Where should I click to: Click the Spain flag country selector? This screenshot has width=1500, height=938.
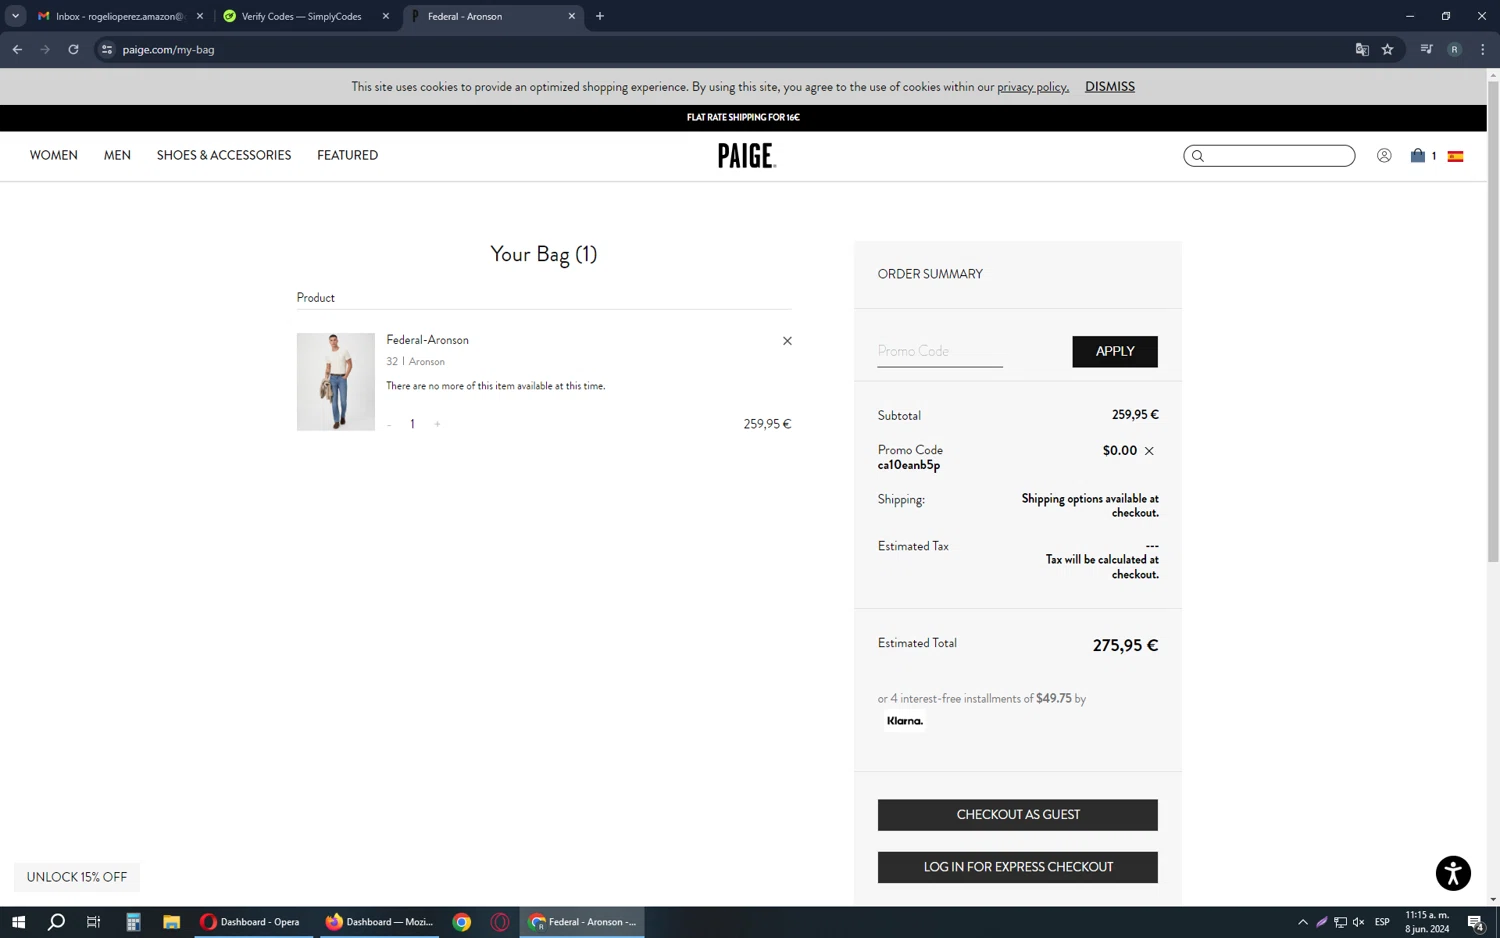point(1455,156)
